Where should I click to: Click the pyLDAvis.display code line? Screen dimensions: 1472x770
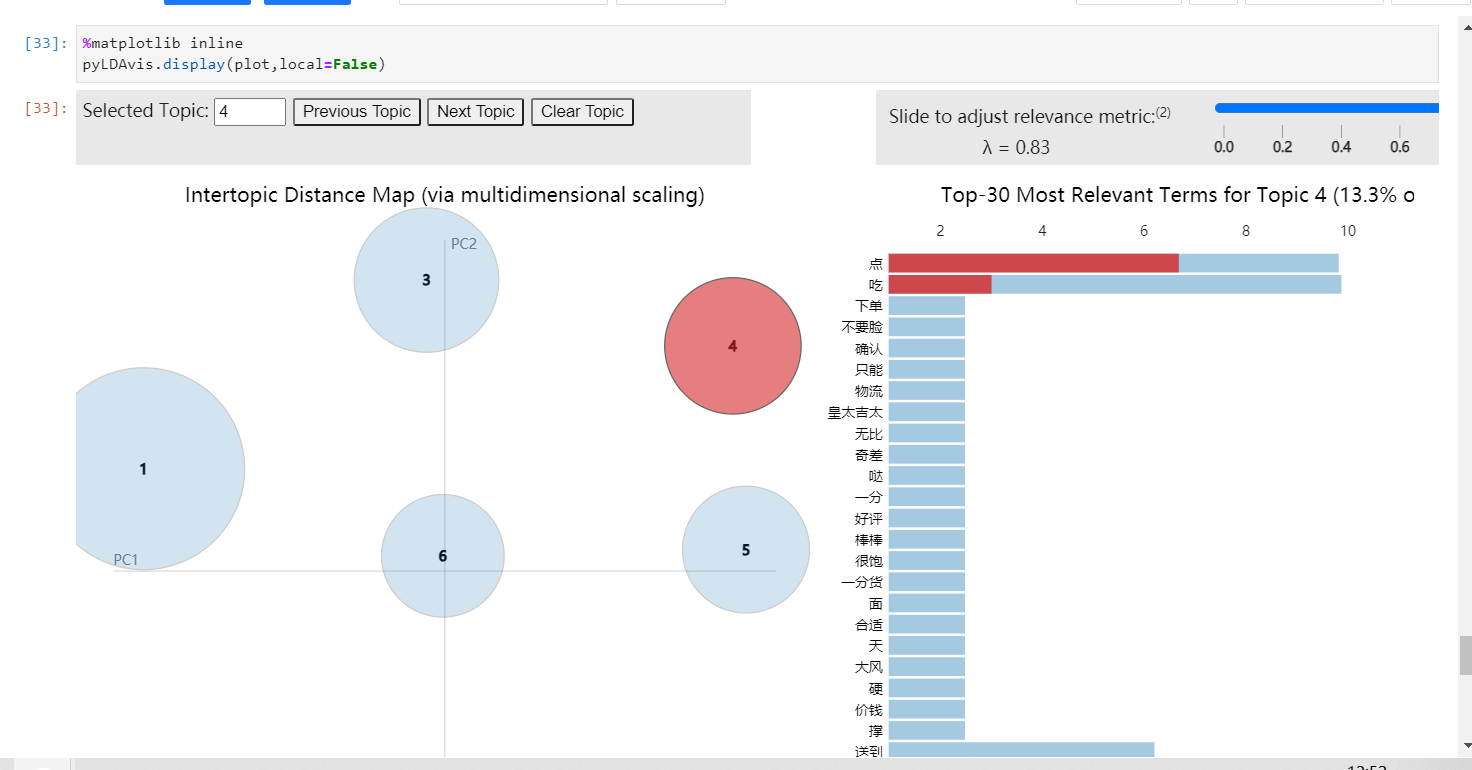click(234, 64)
